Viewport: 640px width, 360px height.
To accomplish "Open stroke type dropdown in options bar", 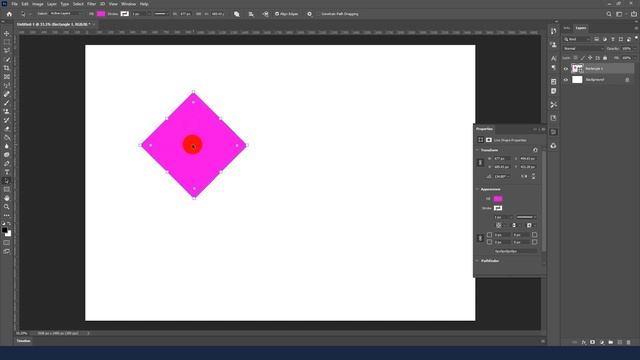I will coord(161,14).
